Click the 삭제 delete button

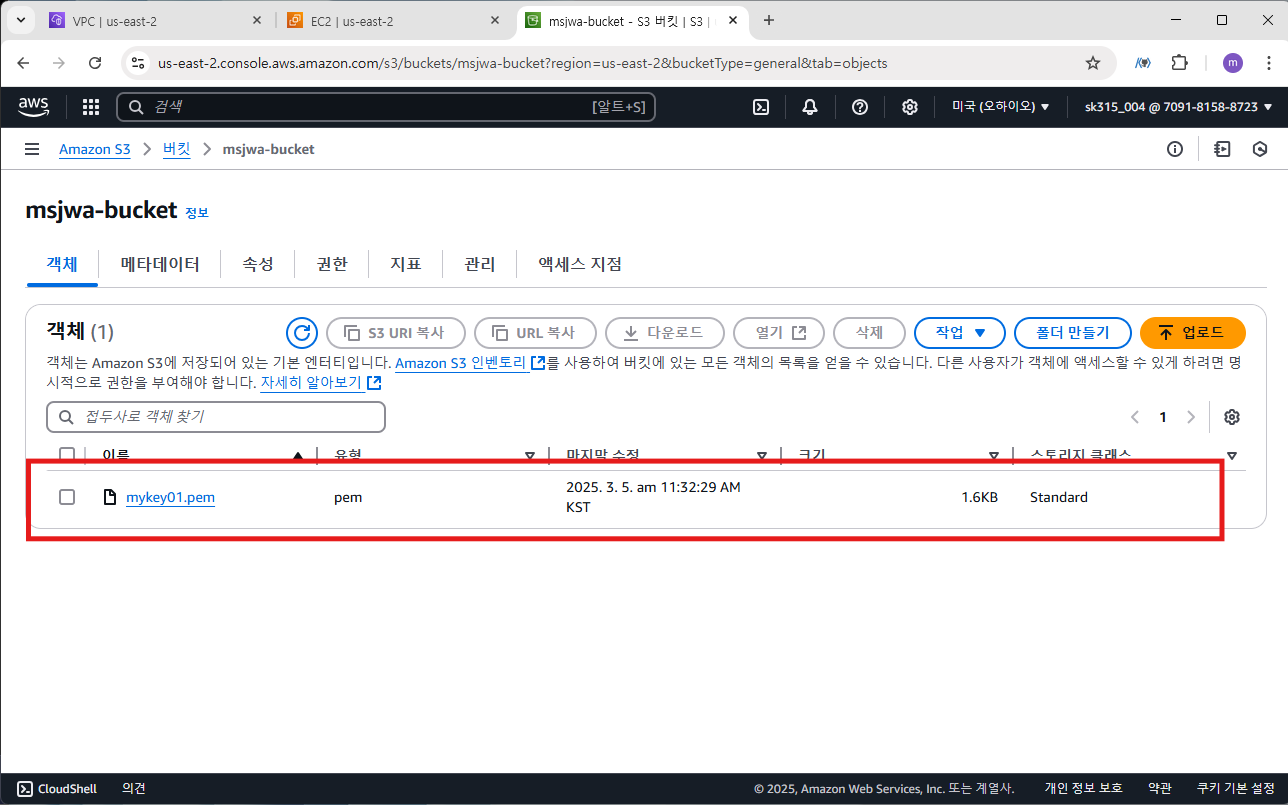869,333
